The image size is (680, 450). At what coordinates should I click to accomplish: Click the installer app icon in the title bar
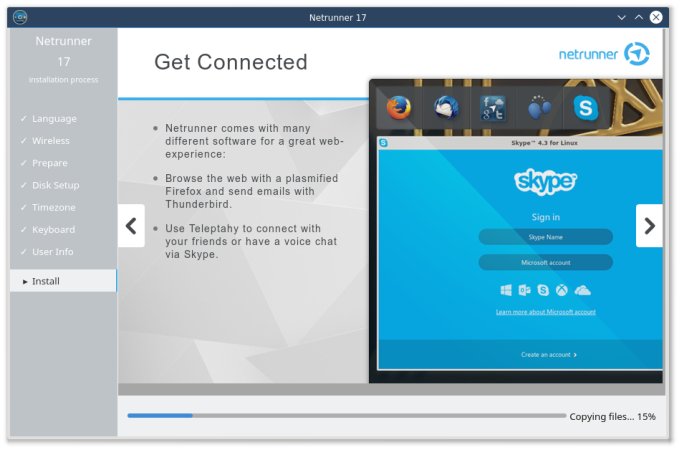point(20,17)
